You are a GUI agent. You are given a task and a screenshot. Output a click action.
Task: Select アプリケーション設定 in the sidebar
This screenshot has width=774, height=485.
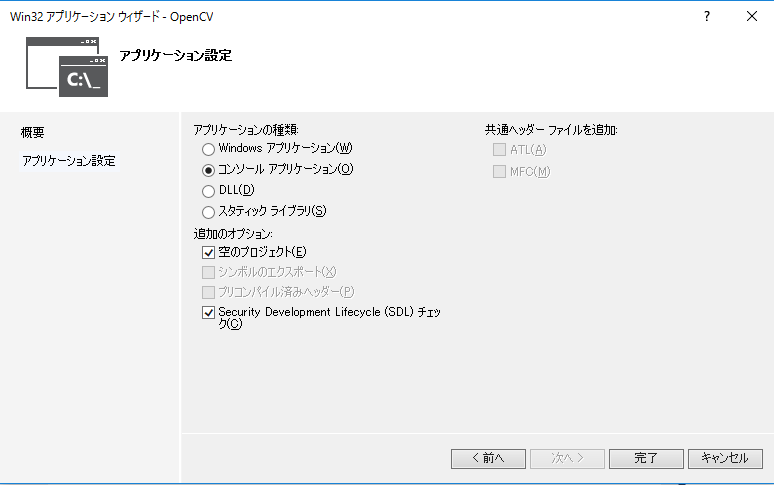(x=68, y=161)
